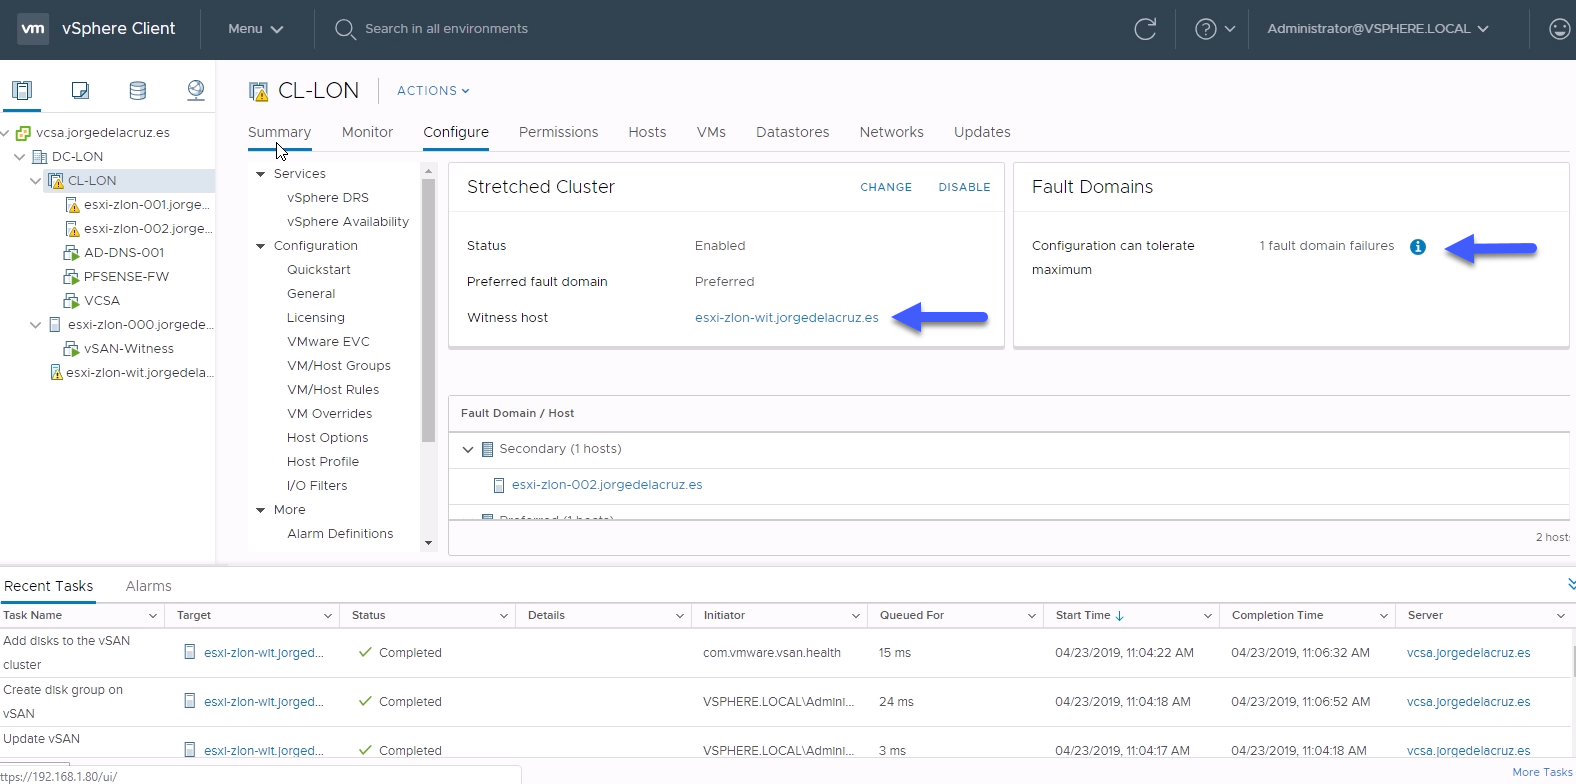Click the vSAN-Witness VM icon
Viewport: 1576px width, 784px height.
pyautogui.click(x=71, y=349)
